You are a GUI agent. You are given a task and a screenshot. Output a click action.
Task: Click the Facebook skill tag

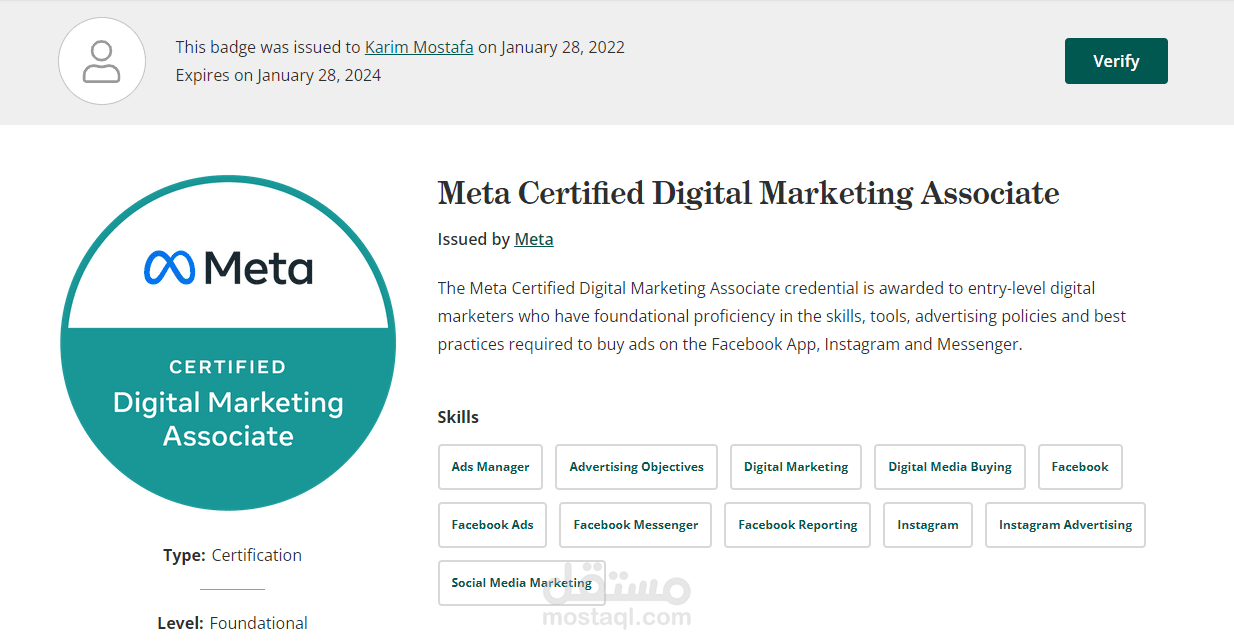[1080, 467]
